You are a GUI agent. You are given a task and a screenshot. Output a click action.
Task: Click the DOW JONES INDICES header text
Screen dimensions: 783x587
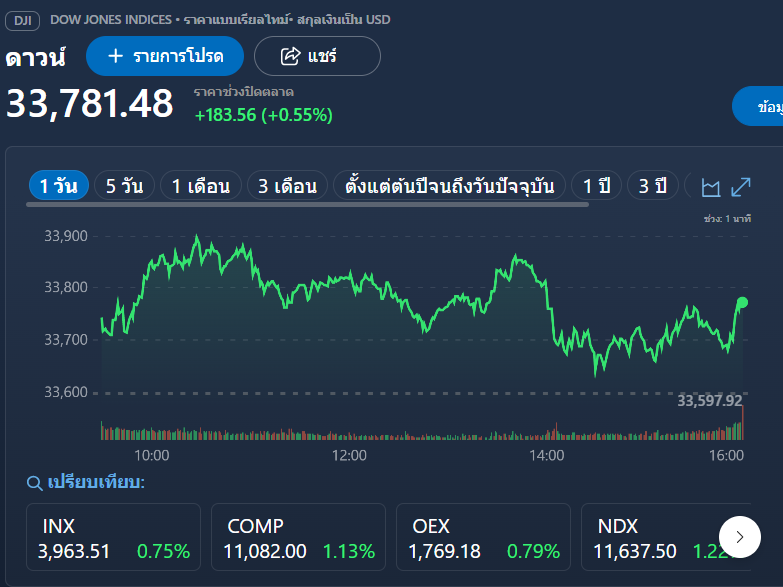[x=111, y=20]
